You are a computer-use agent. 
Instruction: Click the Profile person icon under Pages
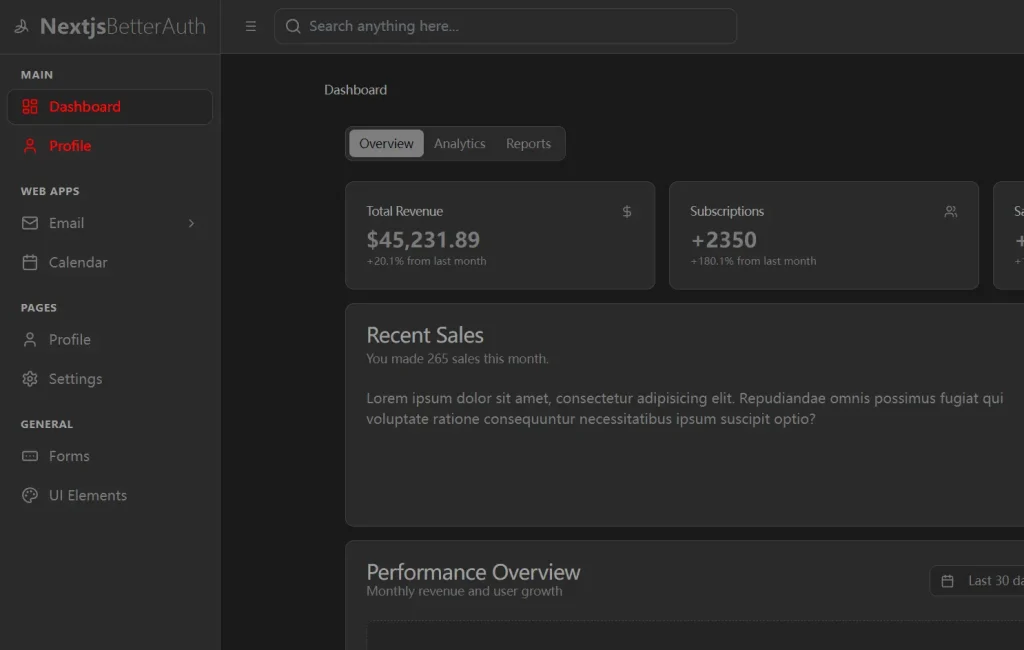click(30, 340)
